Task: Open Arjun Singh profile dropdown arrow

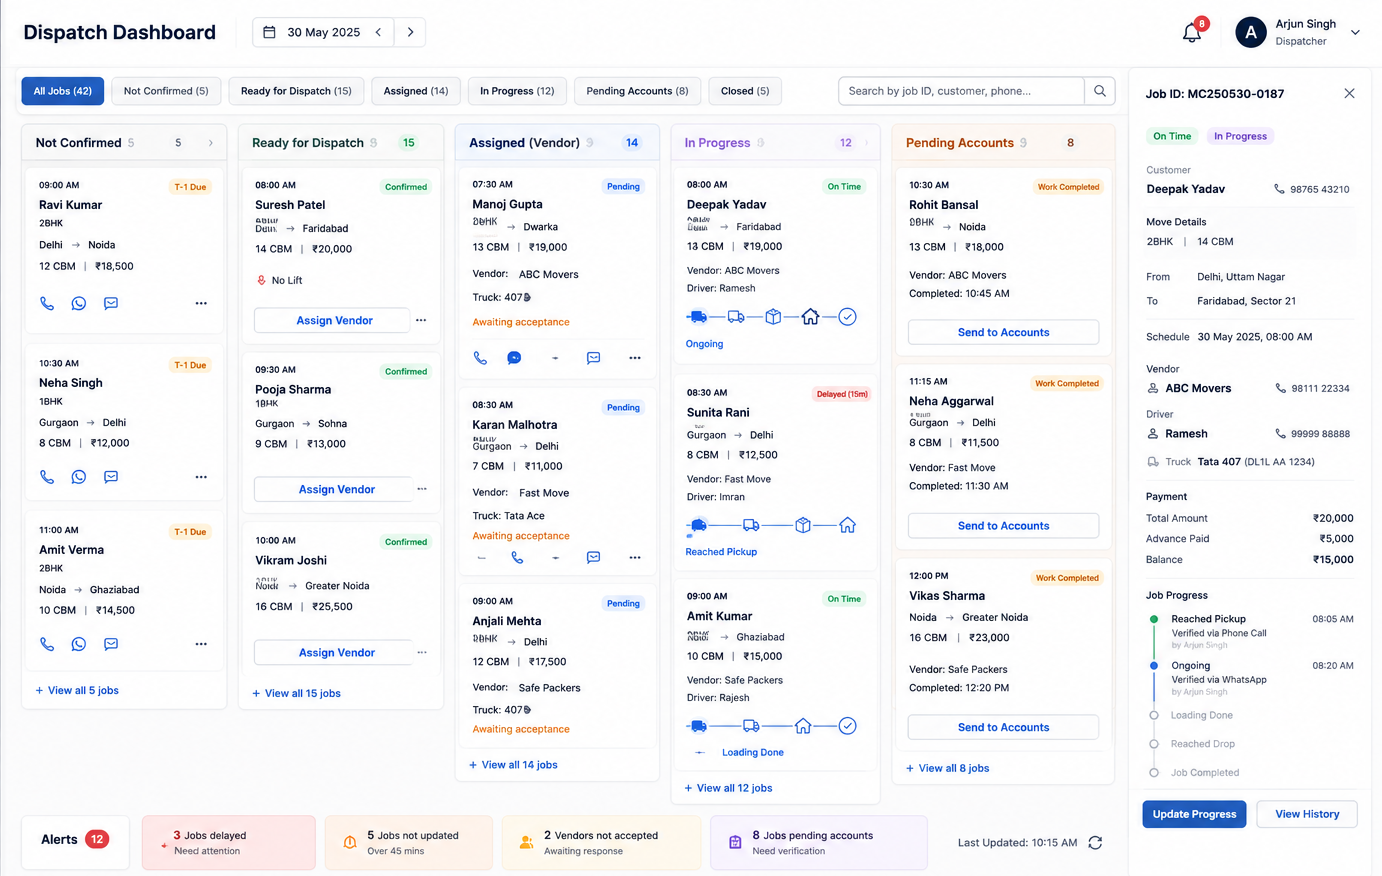Action: pyautogui.click(x=1355, y=33)
